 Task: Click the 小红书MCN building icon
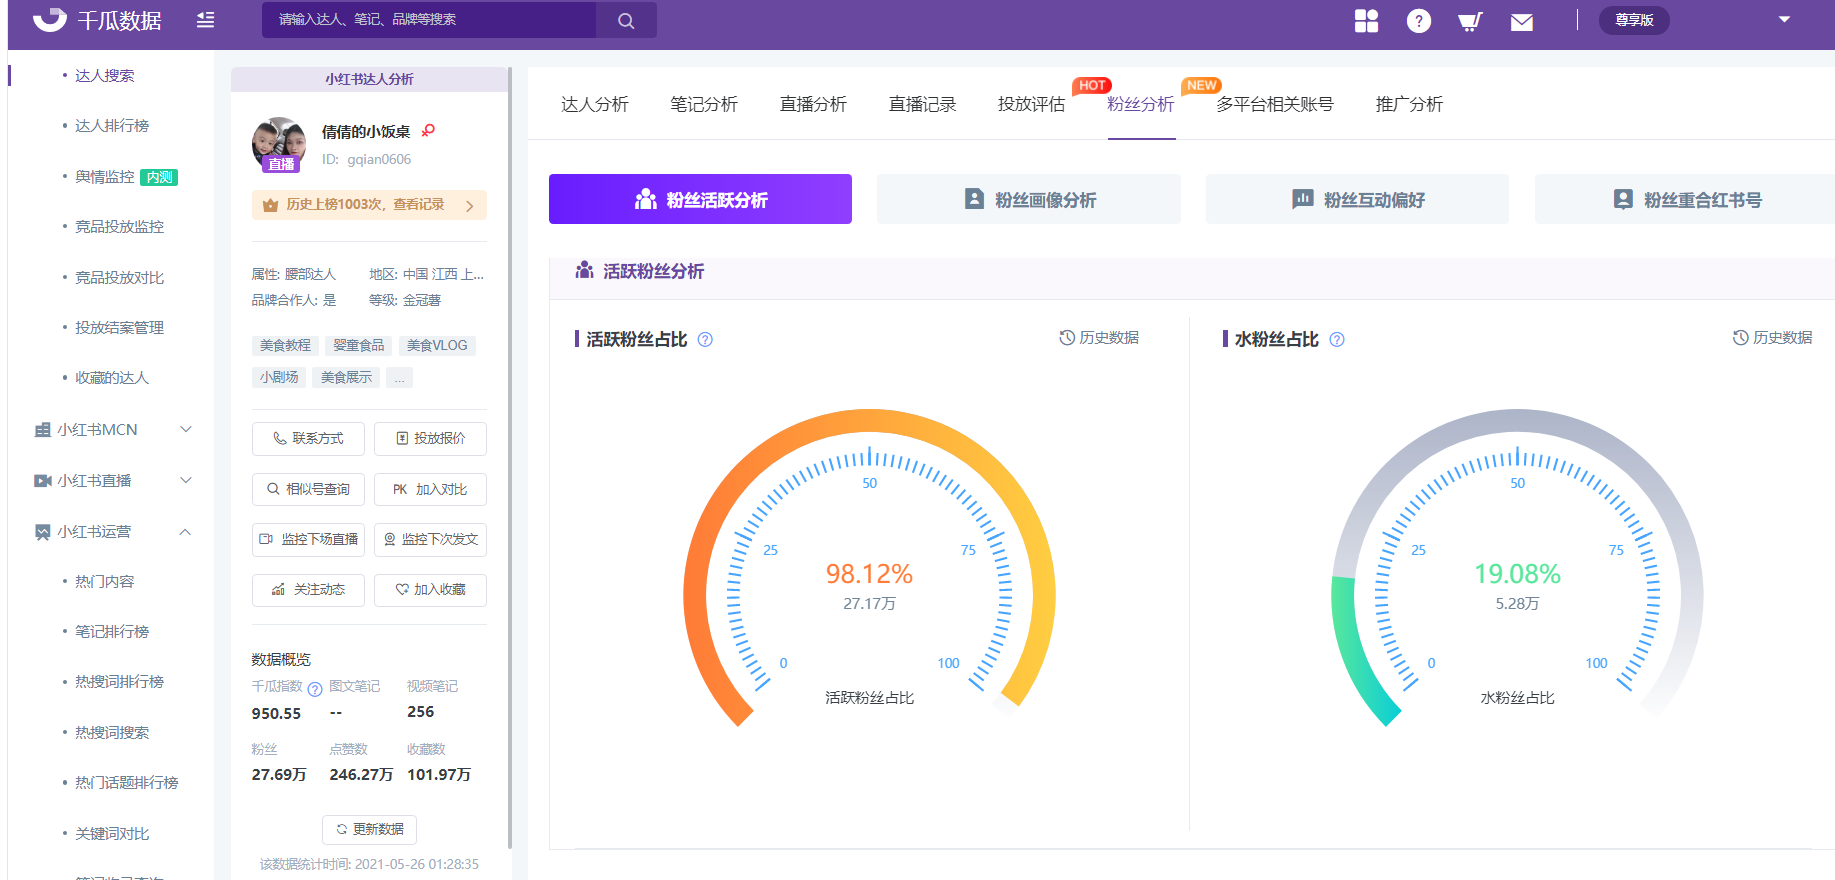(43, 430)
